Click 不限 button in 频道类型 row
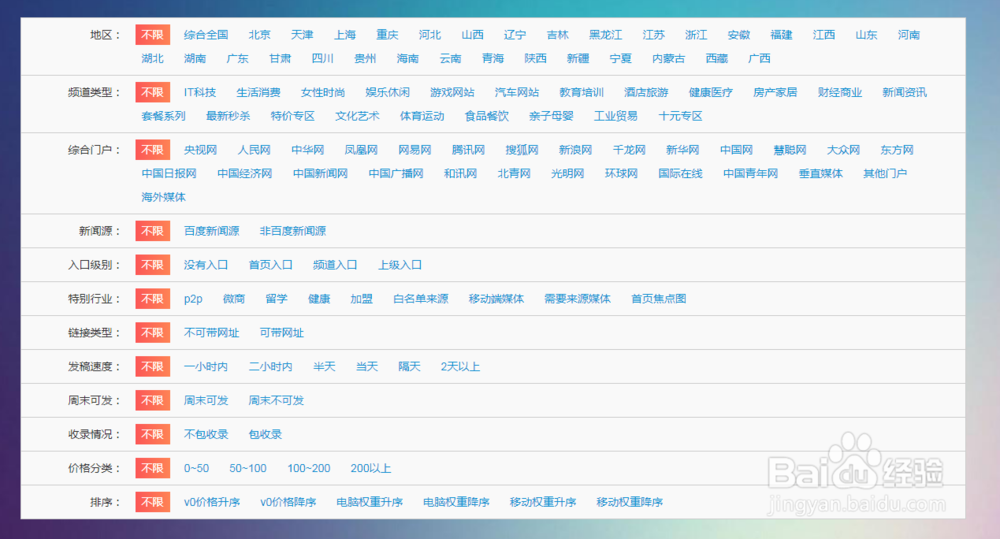 click(152, 92)
